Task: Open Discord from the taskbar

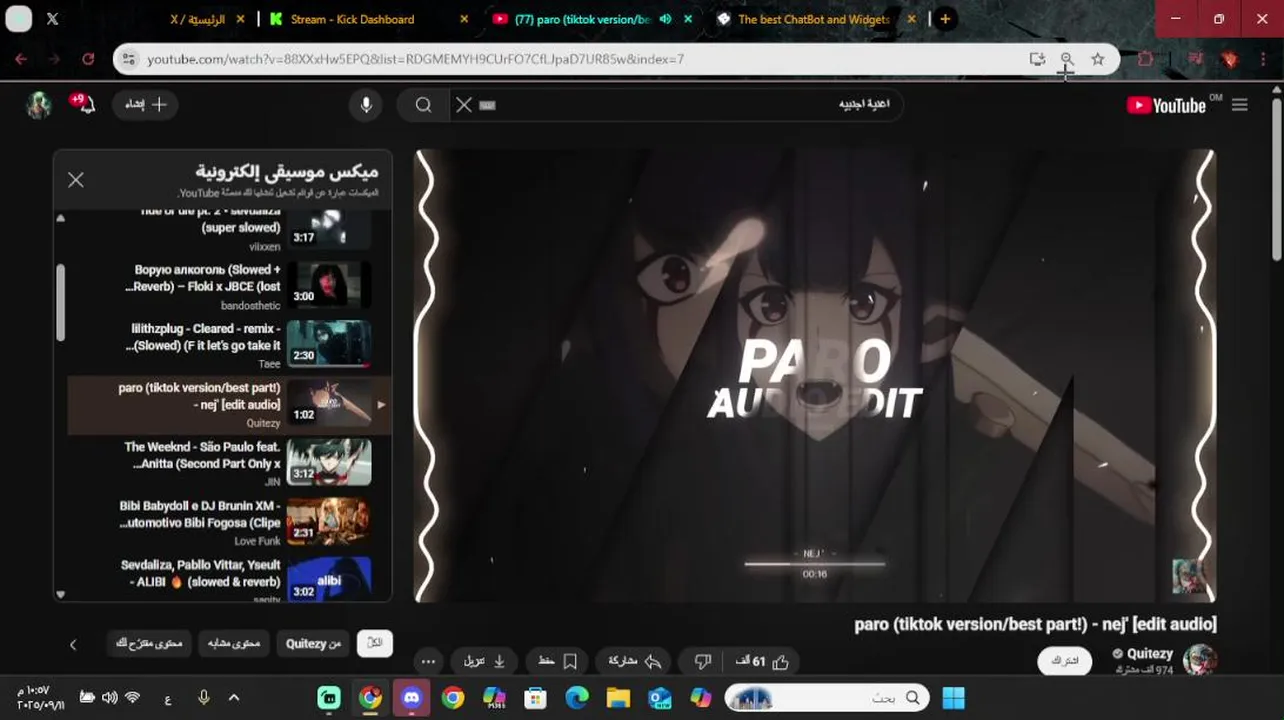Action: click(412, 697)
